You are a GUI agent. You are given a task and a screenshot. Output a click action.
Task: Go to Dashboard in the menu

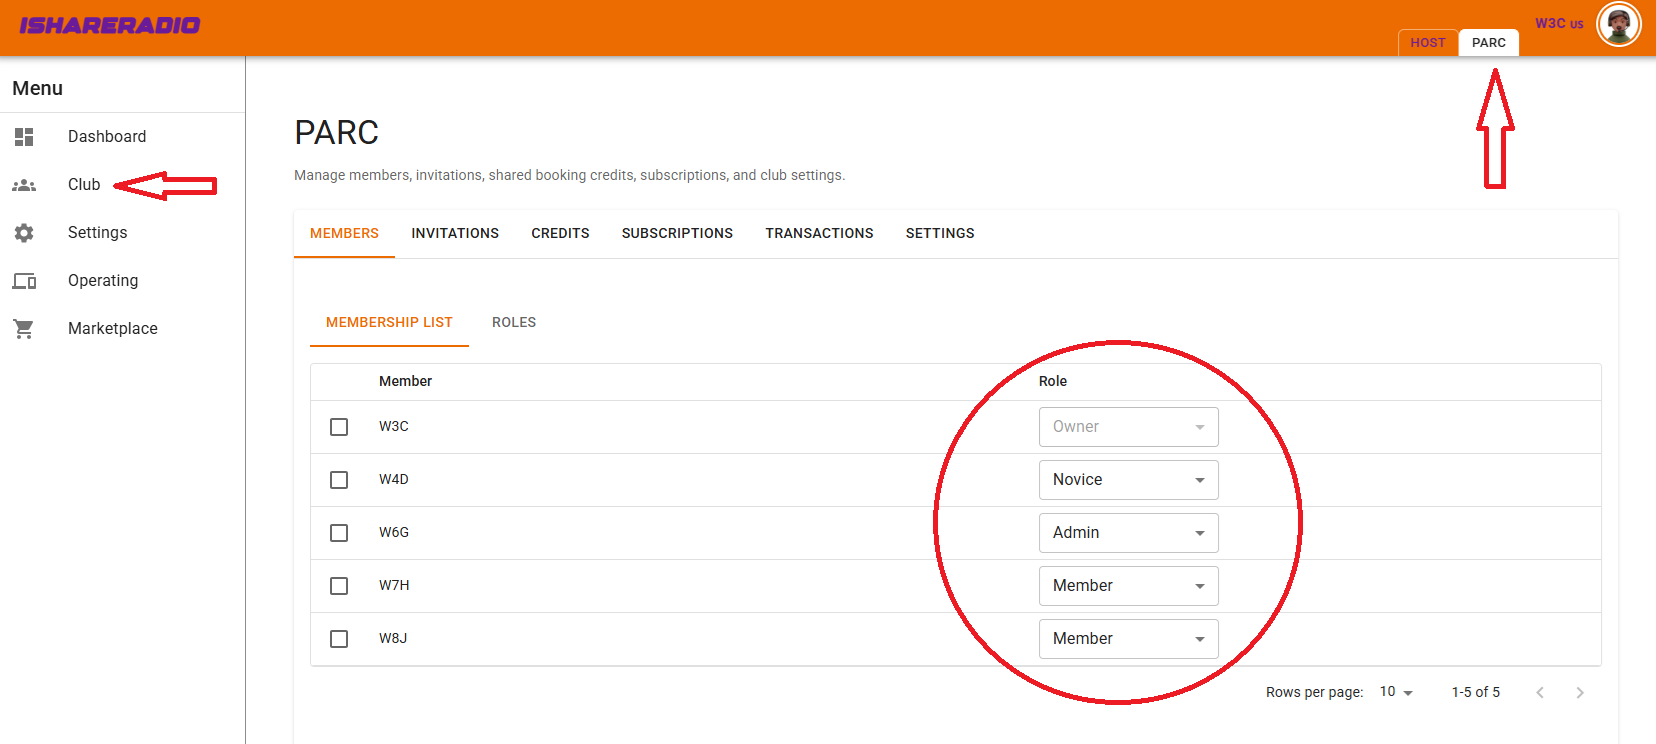coord(107,137)
